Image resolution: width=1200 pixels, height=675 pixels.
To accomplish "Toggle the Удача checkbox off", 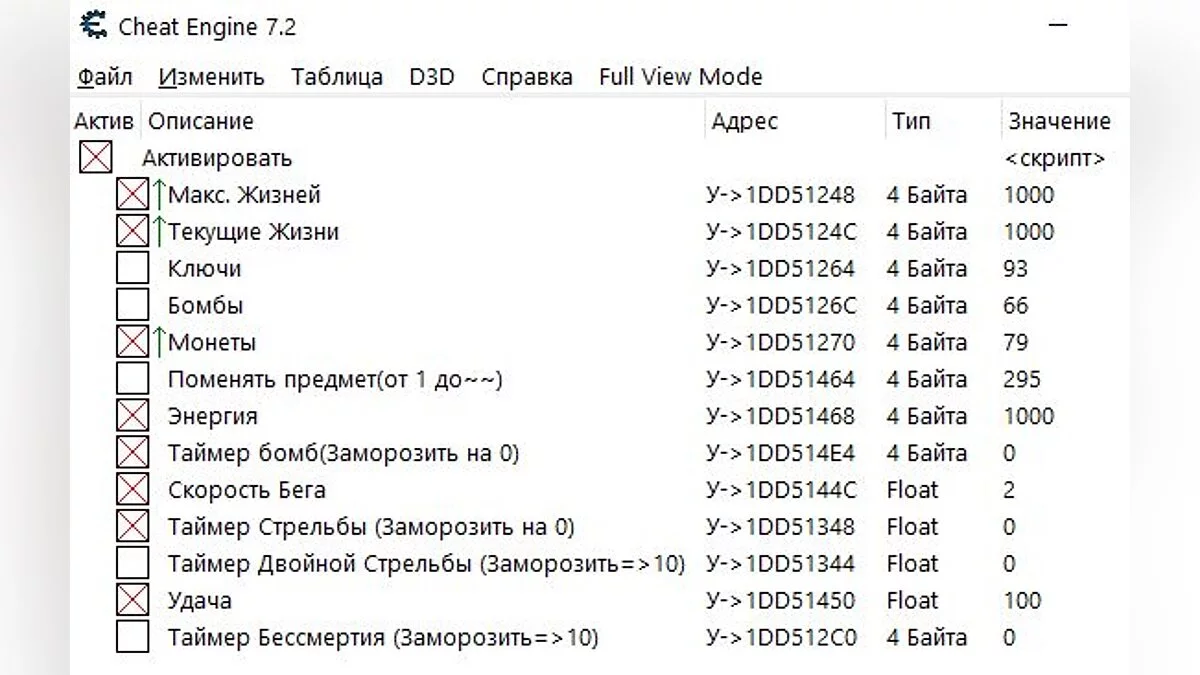I will point(132,600).
